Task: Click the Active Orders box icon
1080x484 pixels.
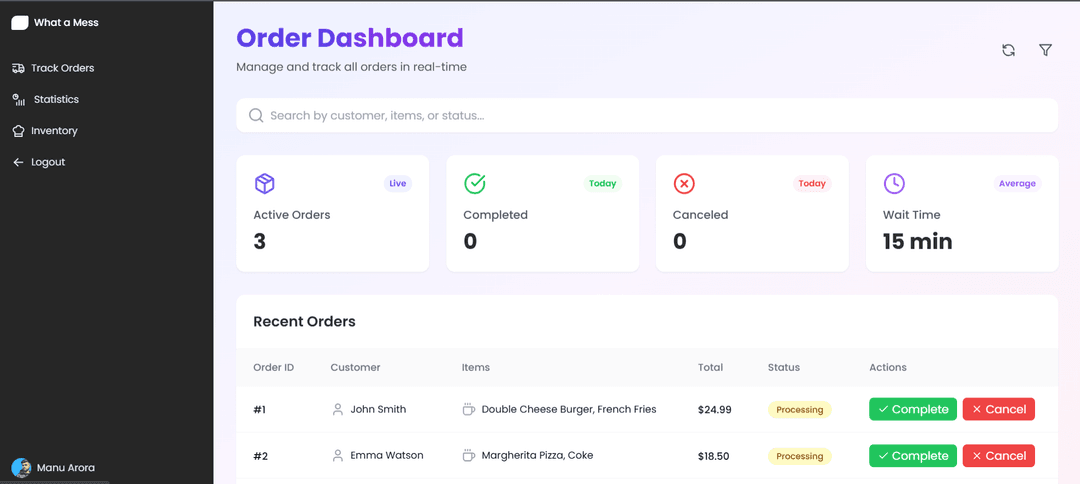Action: (x=264, y=184)
